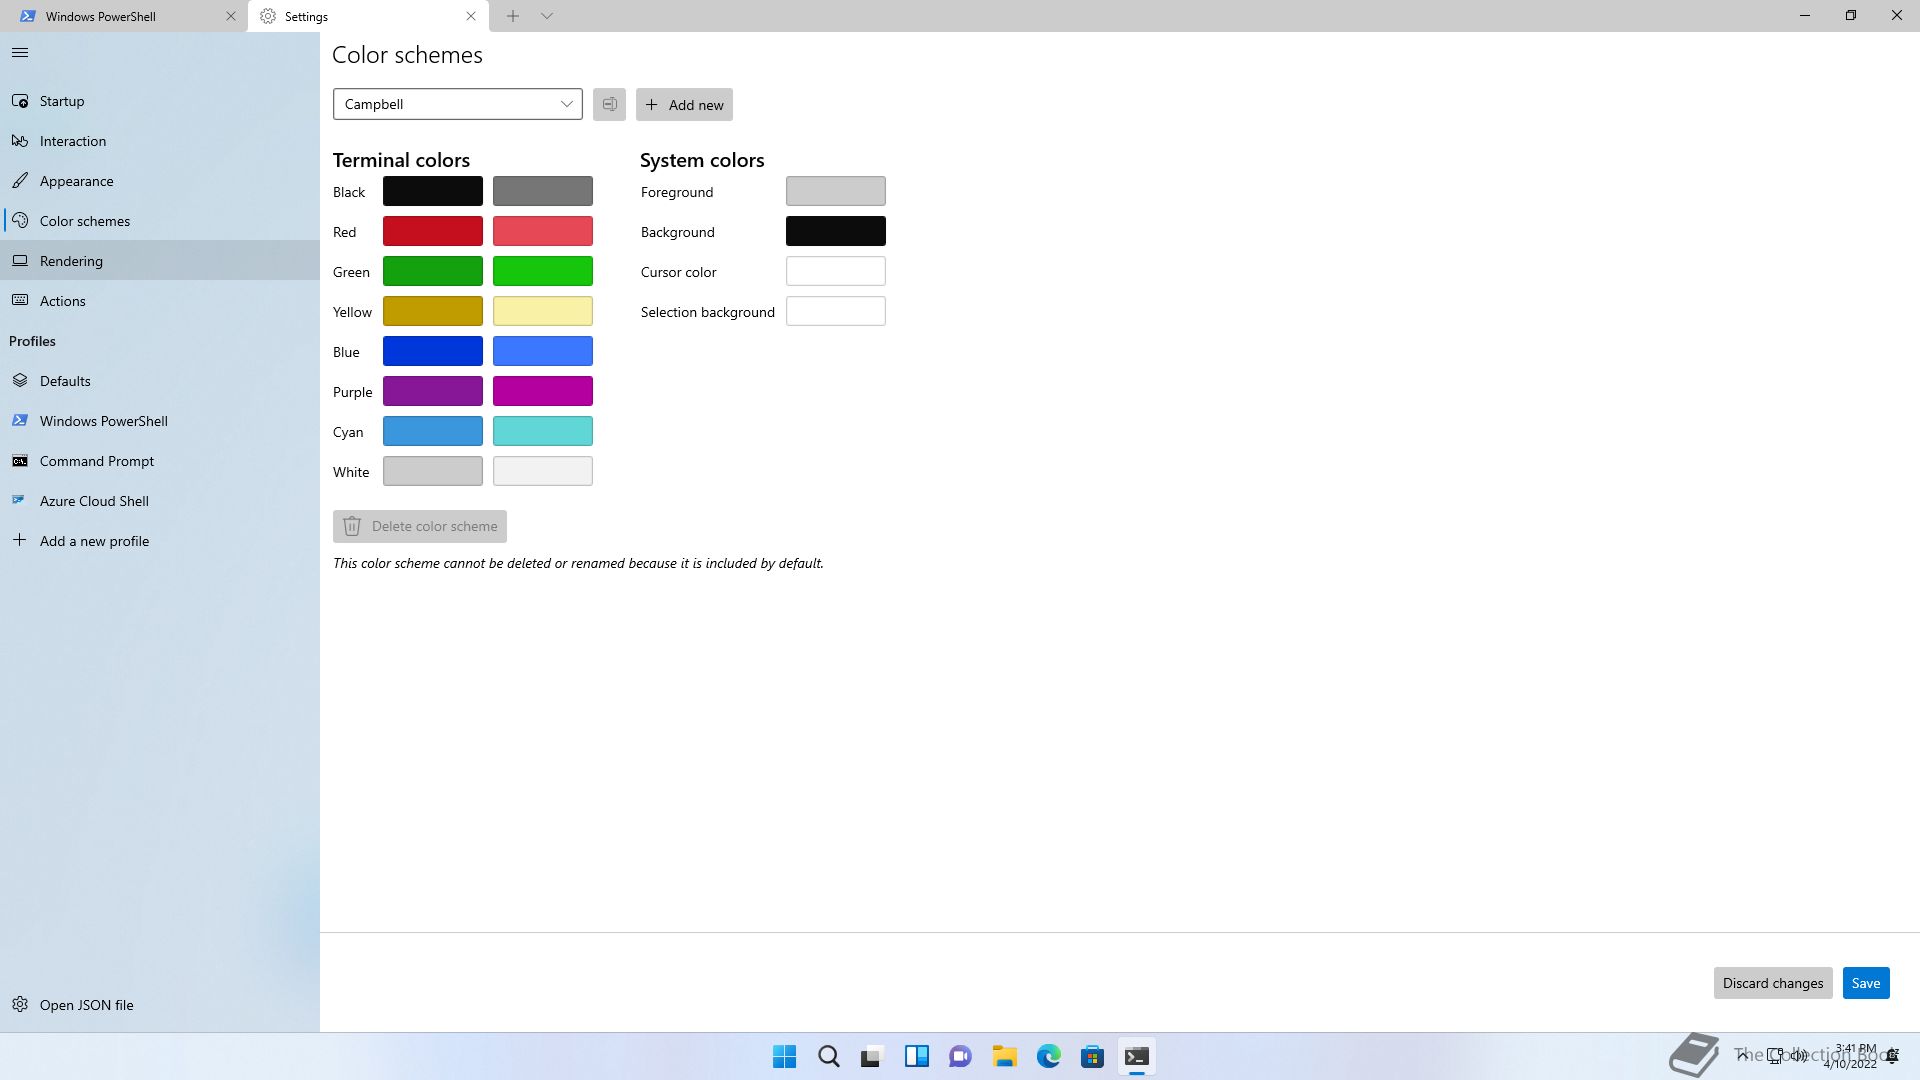
Task: Open Azure Cloud Shell profile settings
Action: point(160,501)
